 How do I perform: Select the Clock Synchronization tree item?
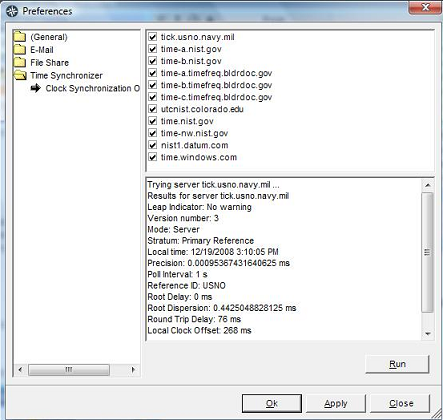tap(93, 88)
